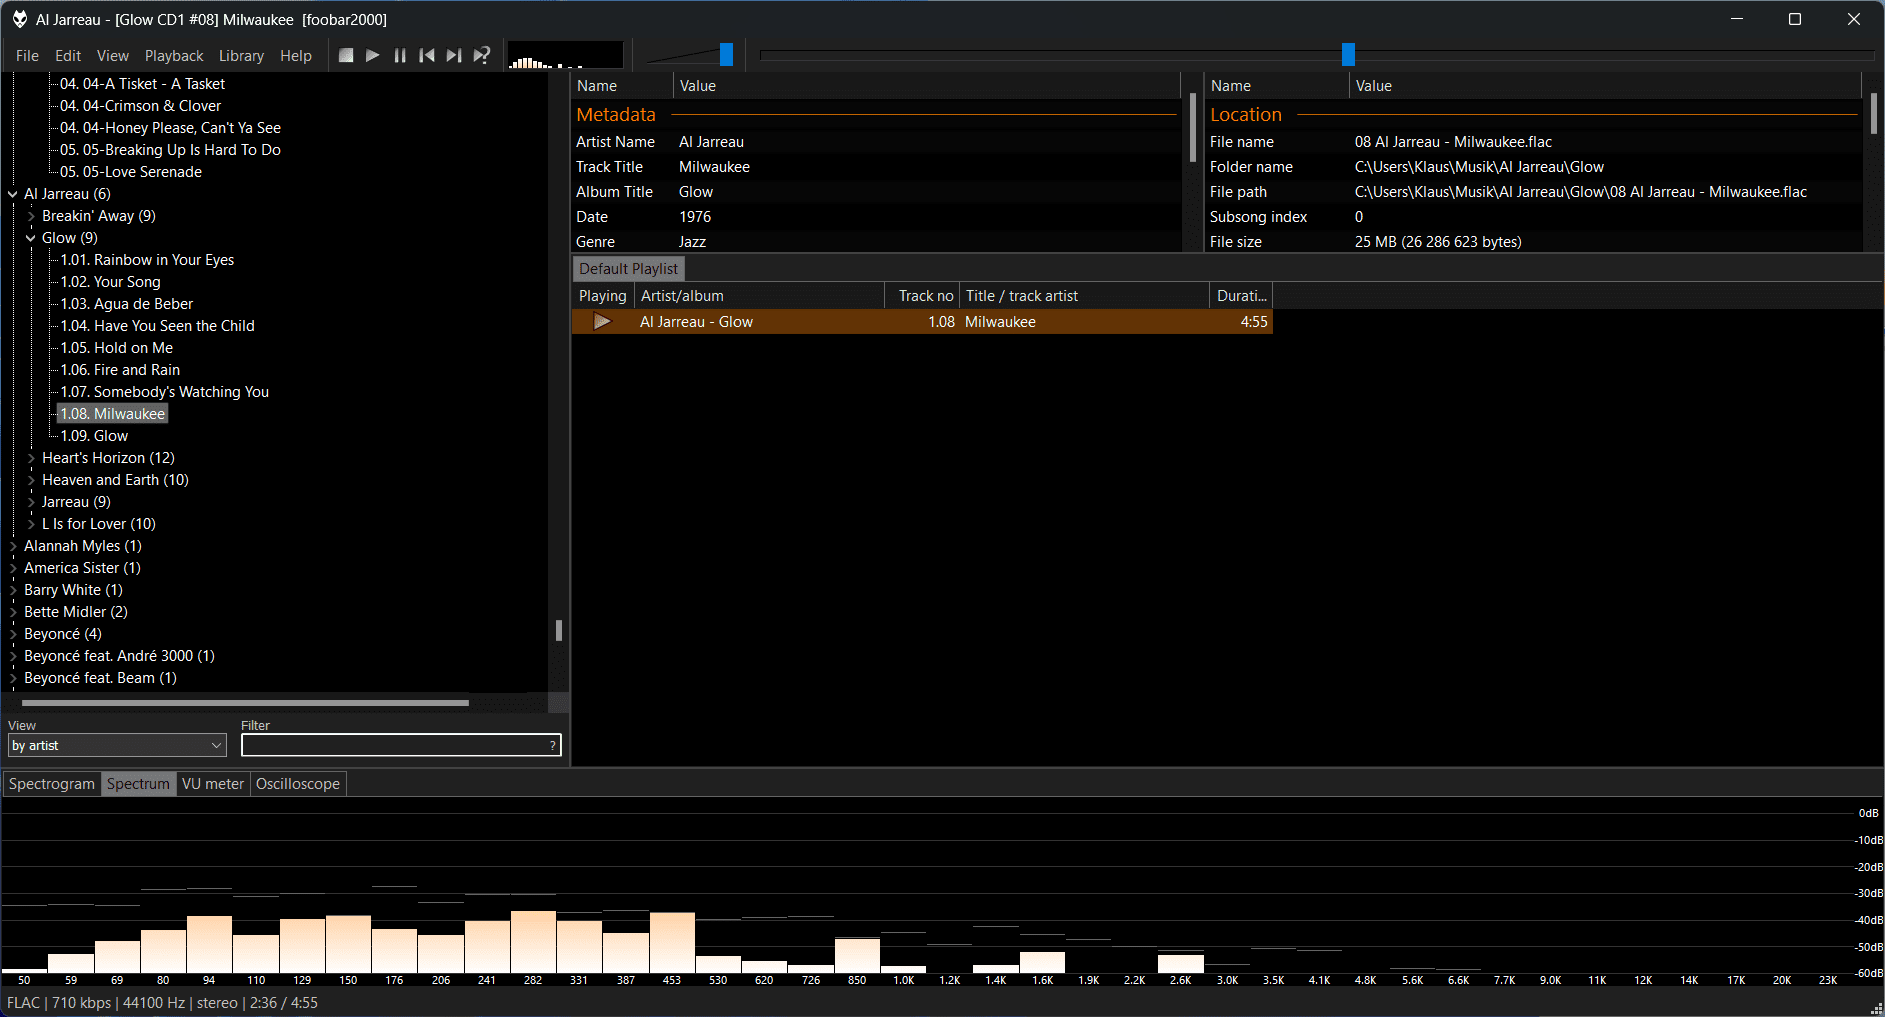1885x1017 pixels.
Task: Adjust the volume slider
Action: point(727,55)
